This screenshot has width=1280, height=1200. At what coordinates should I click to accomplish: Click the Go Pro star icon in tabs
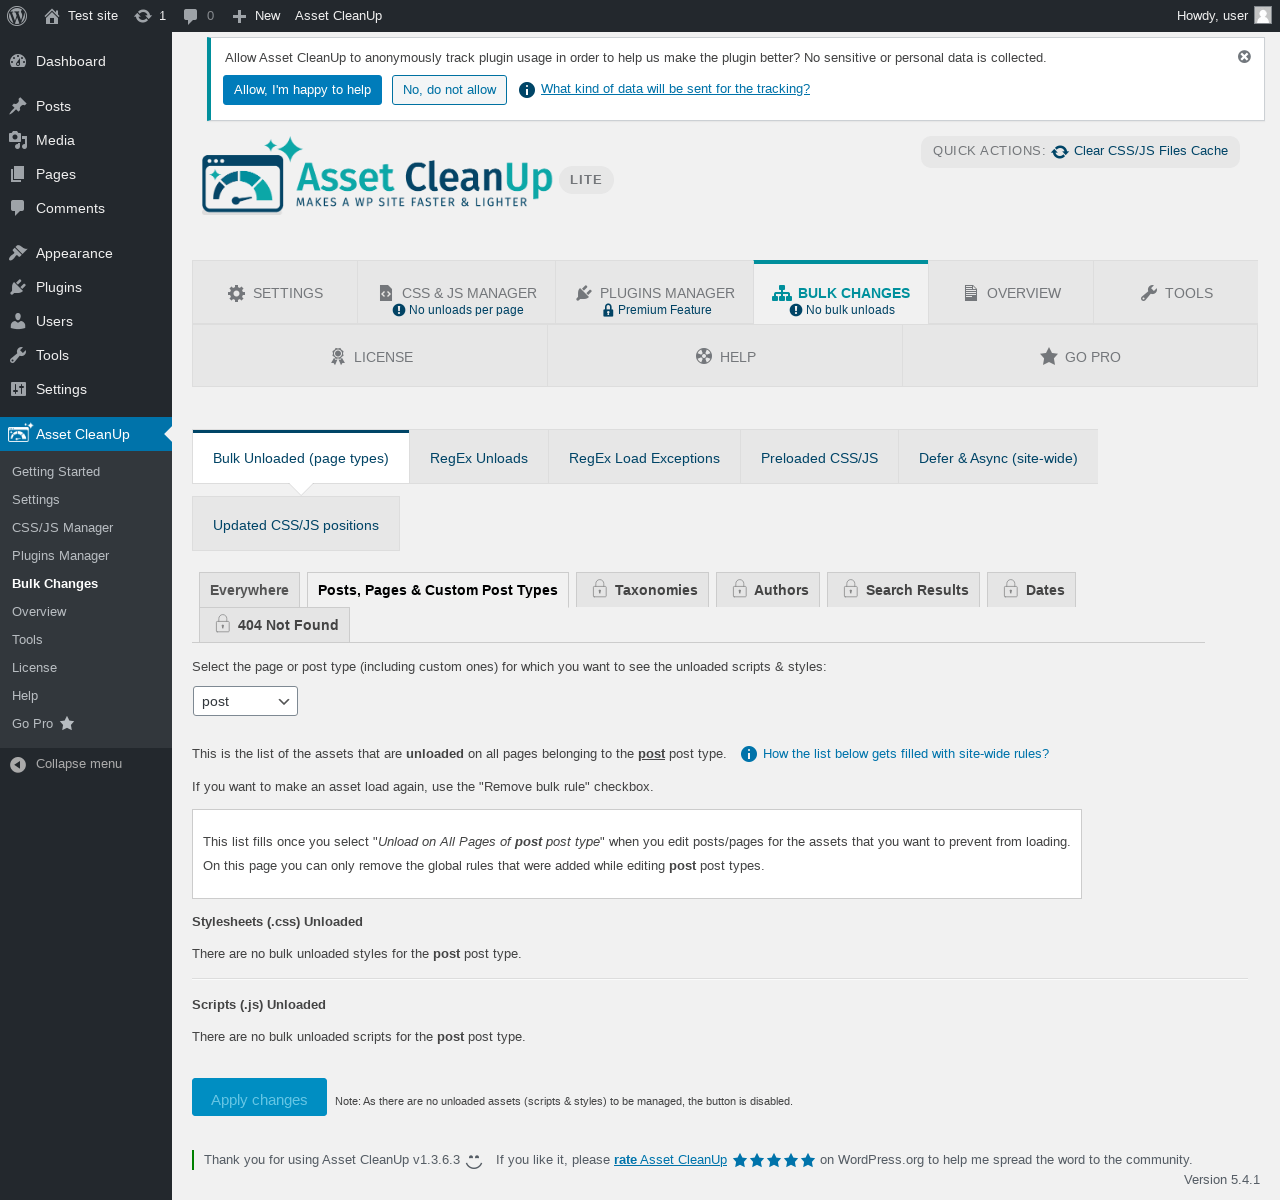[1049, 356]
